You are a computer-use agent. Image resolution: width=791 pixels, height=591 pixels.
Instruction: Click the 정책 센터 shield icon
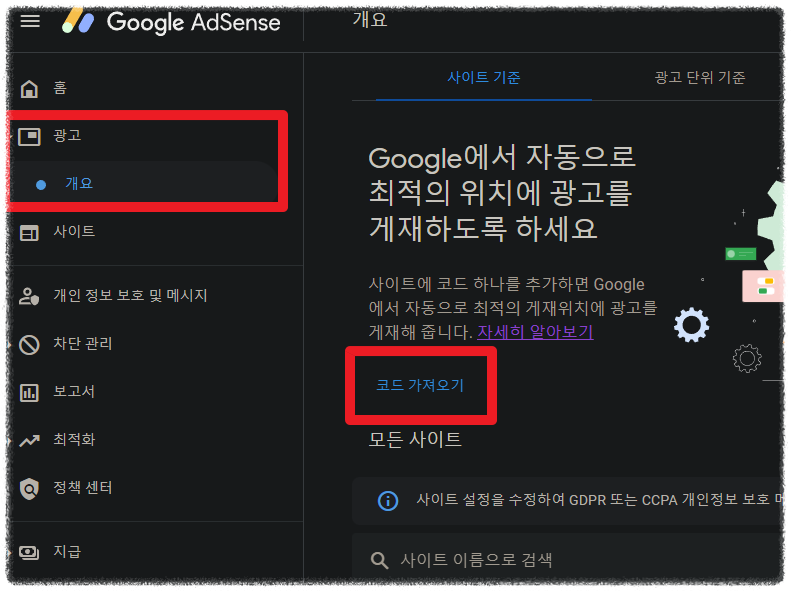coord(29,489)
